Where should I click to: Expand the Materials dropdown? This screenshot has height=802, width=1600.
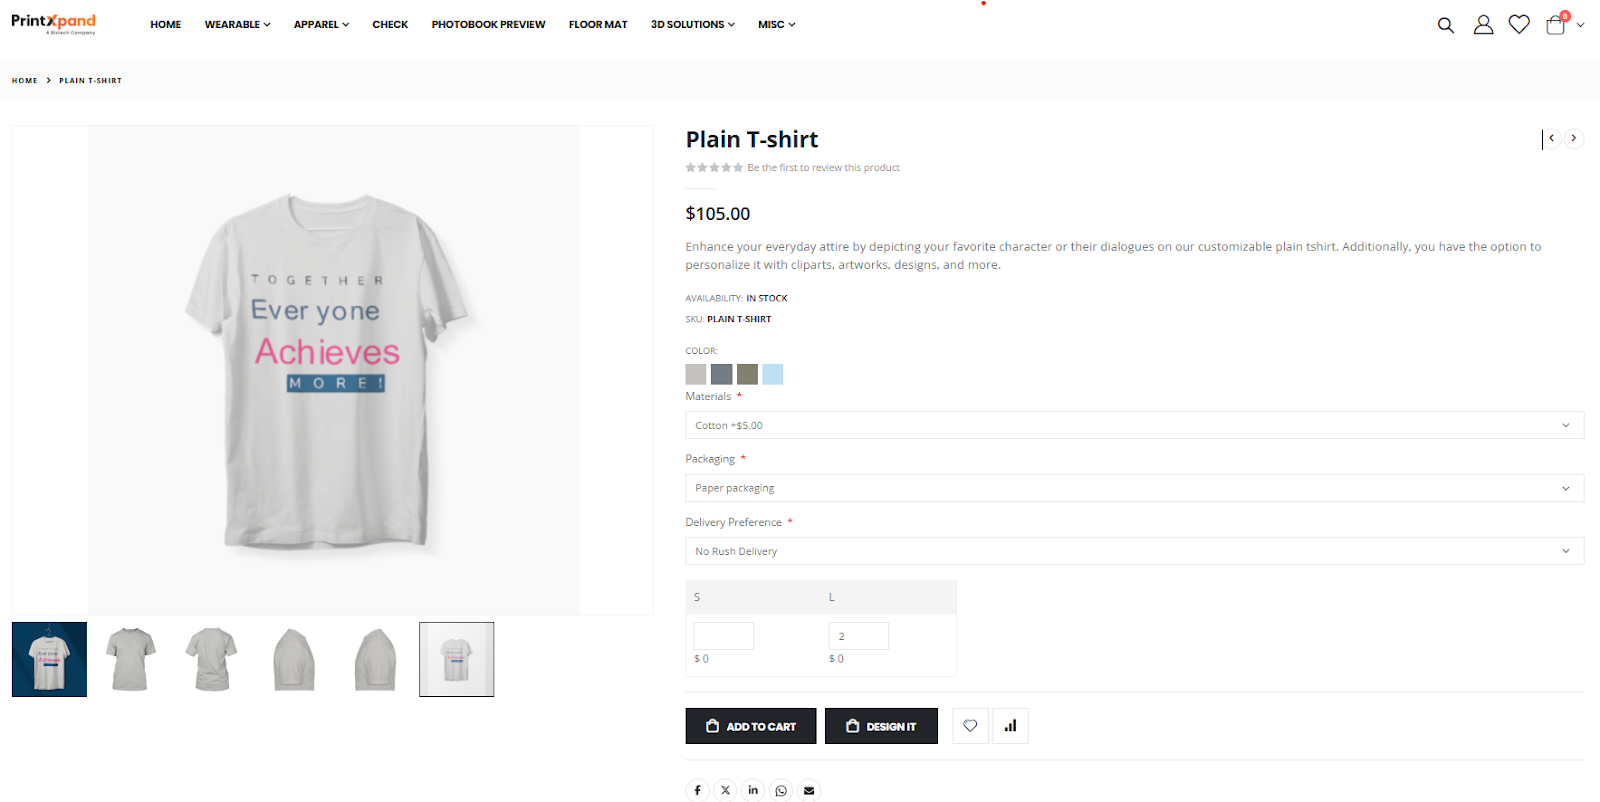tap(1134, 425)
